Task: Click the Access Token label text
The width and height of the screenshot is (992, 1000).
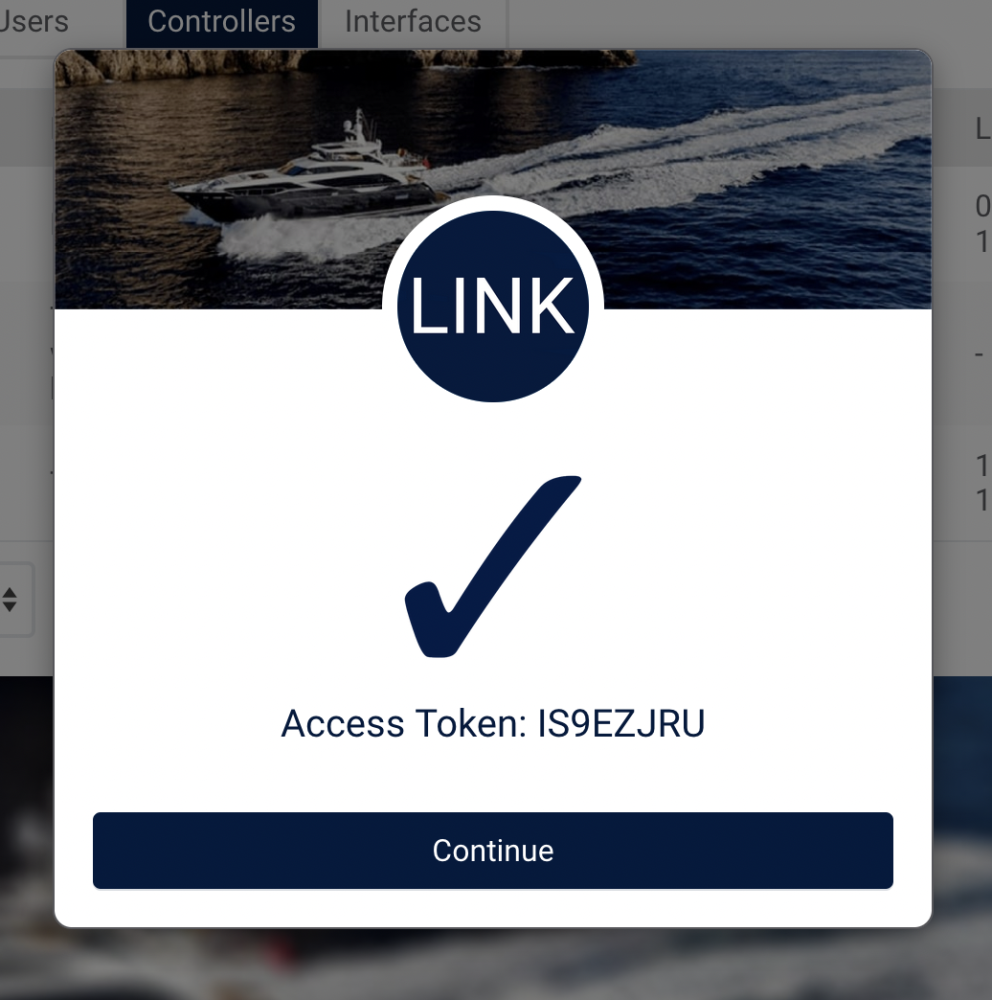Action: (x=406, y=724)
